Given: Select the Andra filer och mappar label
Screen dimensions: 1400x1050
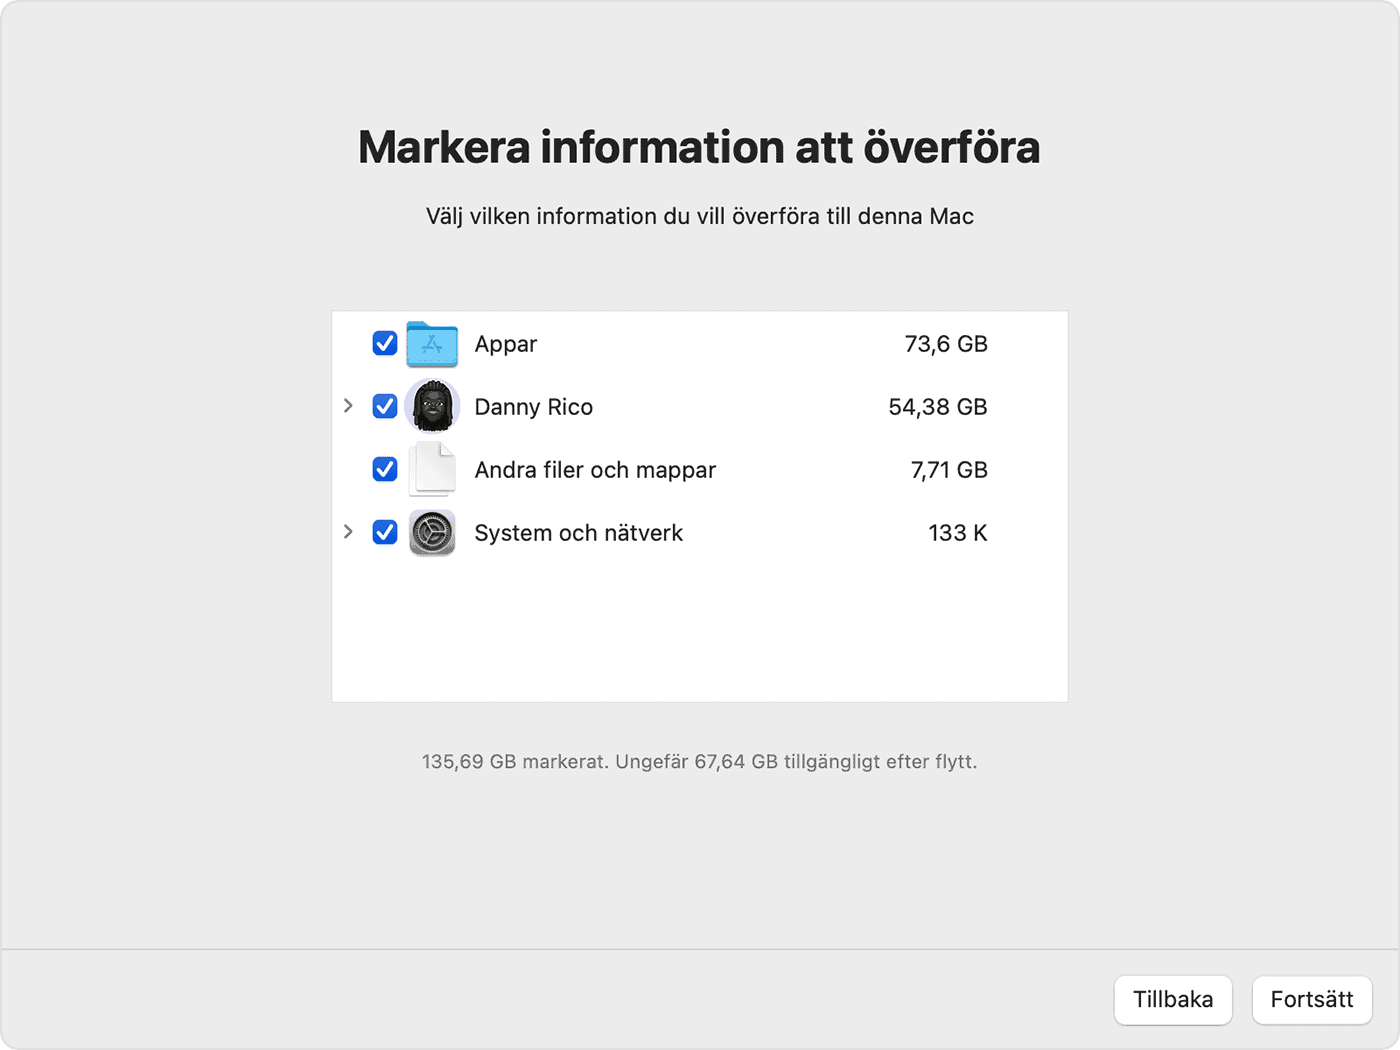Looking at the screenshot, I should (595, 470).
